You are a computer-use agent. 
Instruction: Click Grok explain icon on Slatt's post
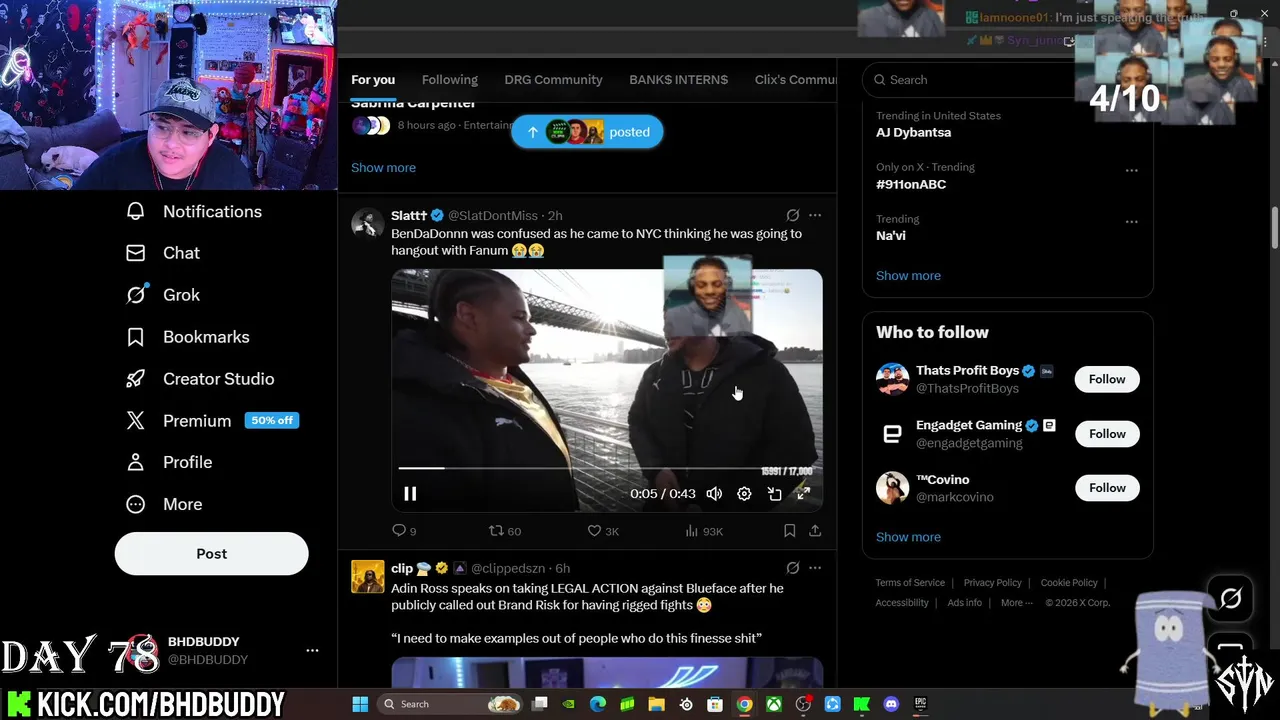tap(793, 215)
